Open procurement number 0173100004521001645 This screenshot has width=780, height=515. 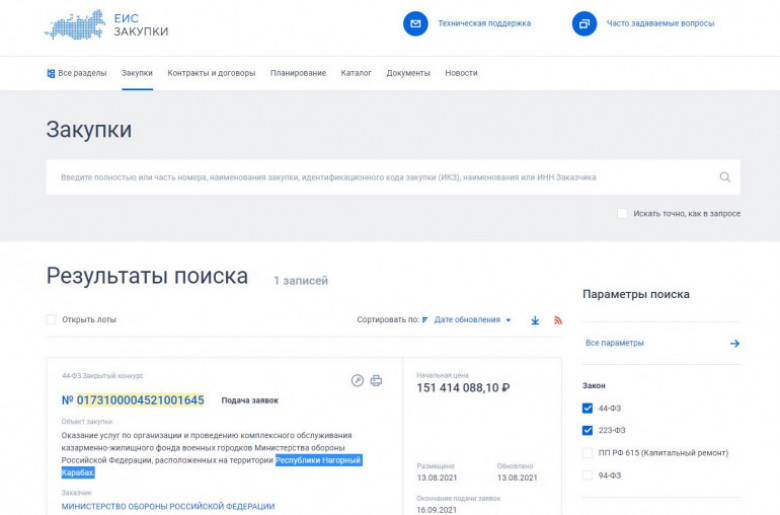[140, 400]
